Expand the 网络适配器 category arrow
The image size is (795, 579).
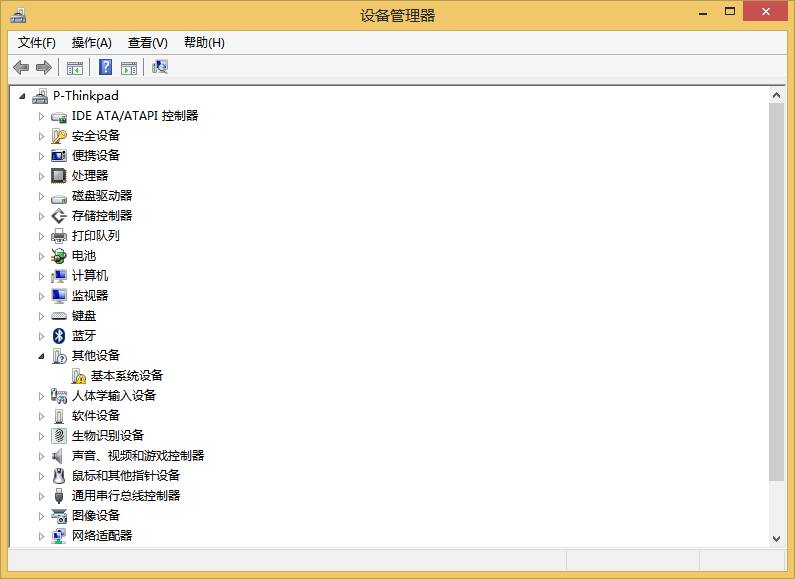pyautogui.click(x=41, y=536)
